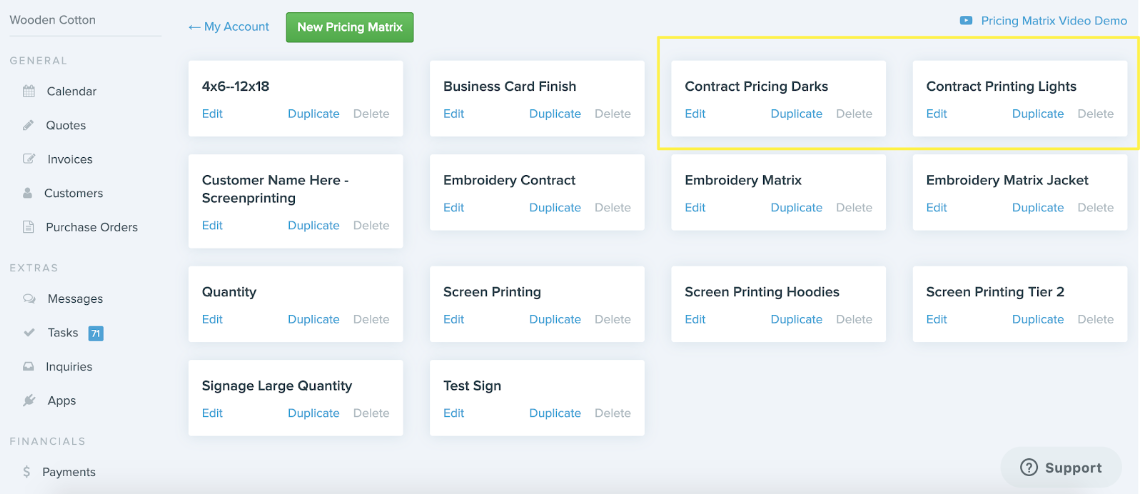1140x494 pixels.
Task: Click the Tasks count badge 71
Action: 95,334
